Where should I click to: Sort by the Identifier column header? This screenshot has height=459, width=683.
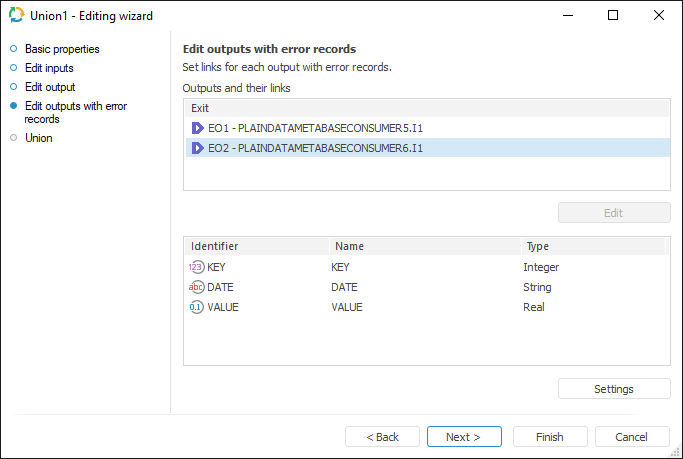coord(256,246)
